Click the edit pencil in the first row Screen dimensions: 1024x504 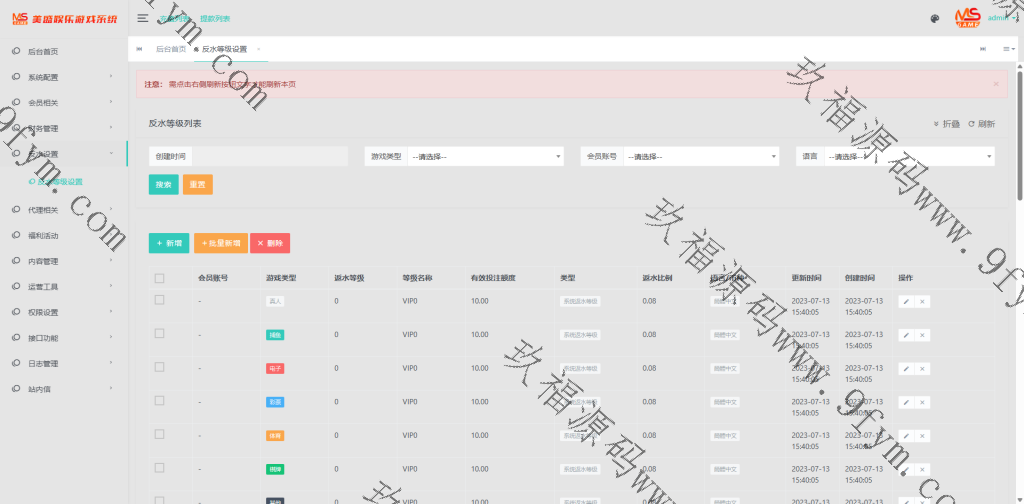tap(906, 301)
